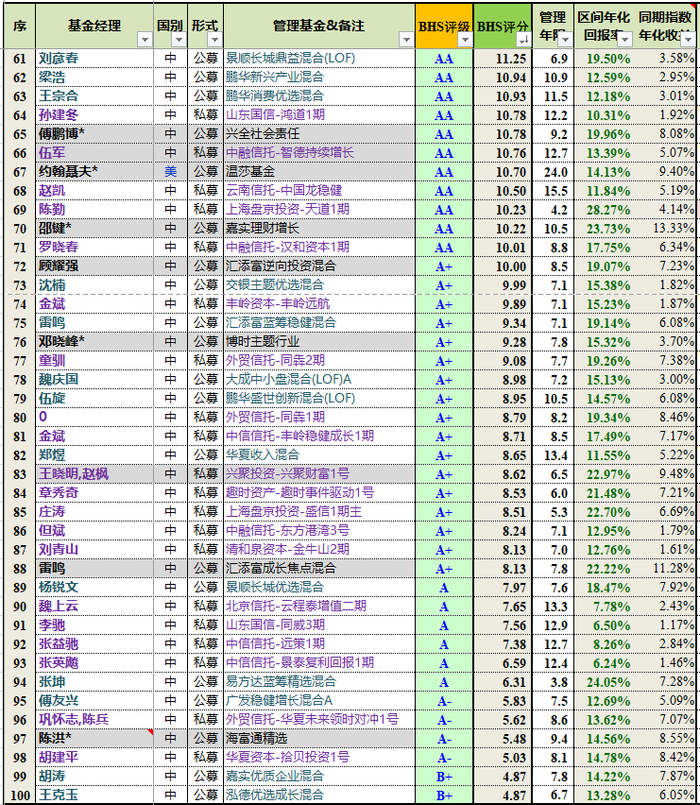Click the return cell 24.05%

click(x=604, y=682)
